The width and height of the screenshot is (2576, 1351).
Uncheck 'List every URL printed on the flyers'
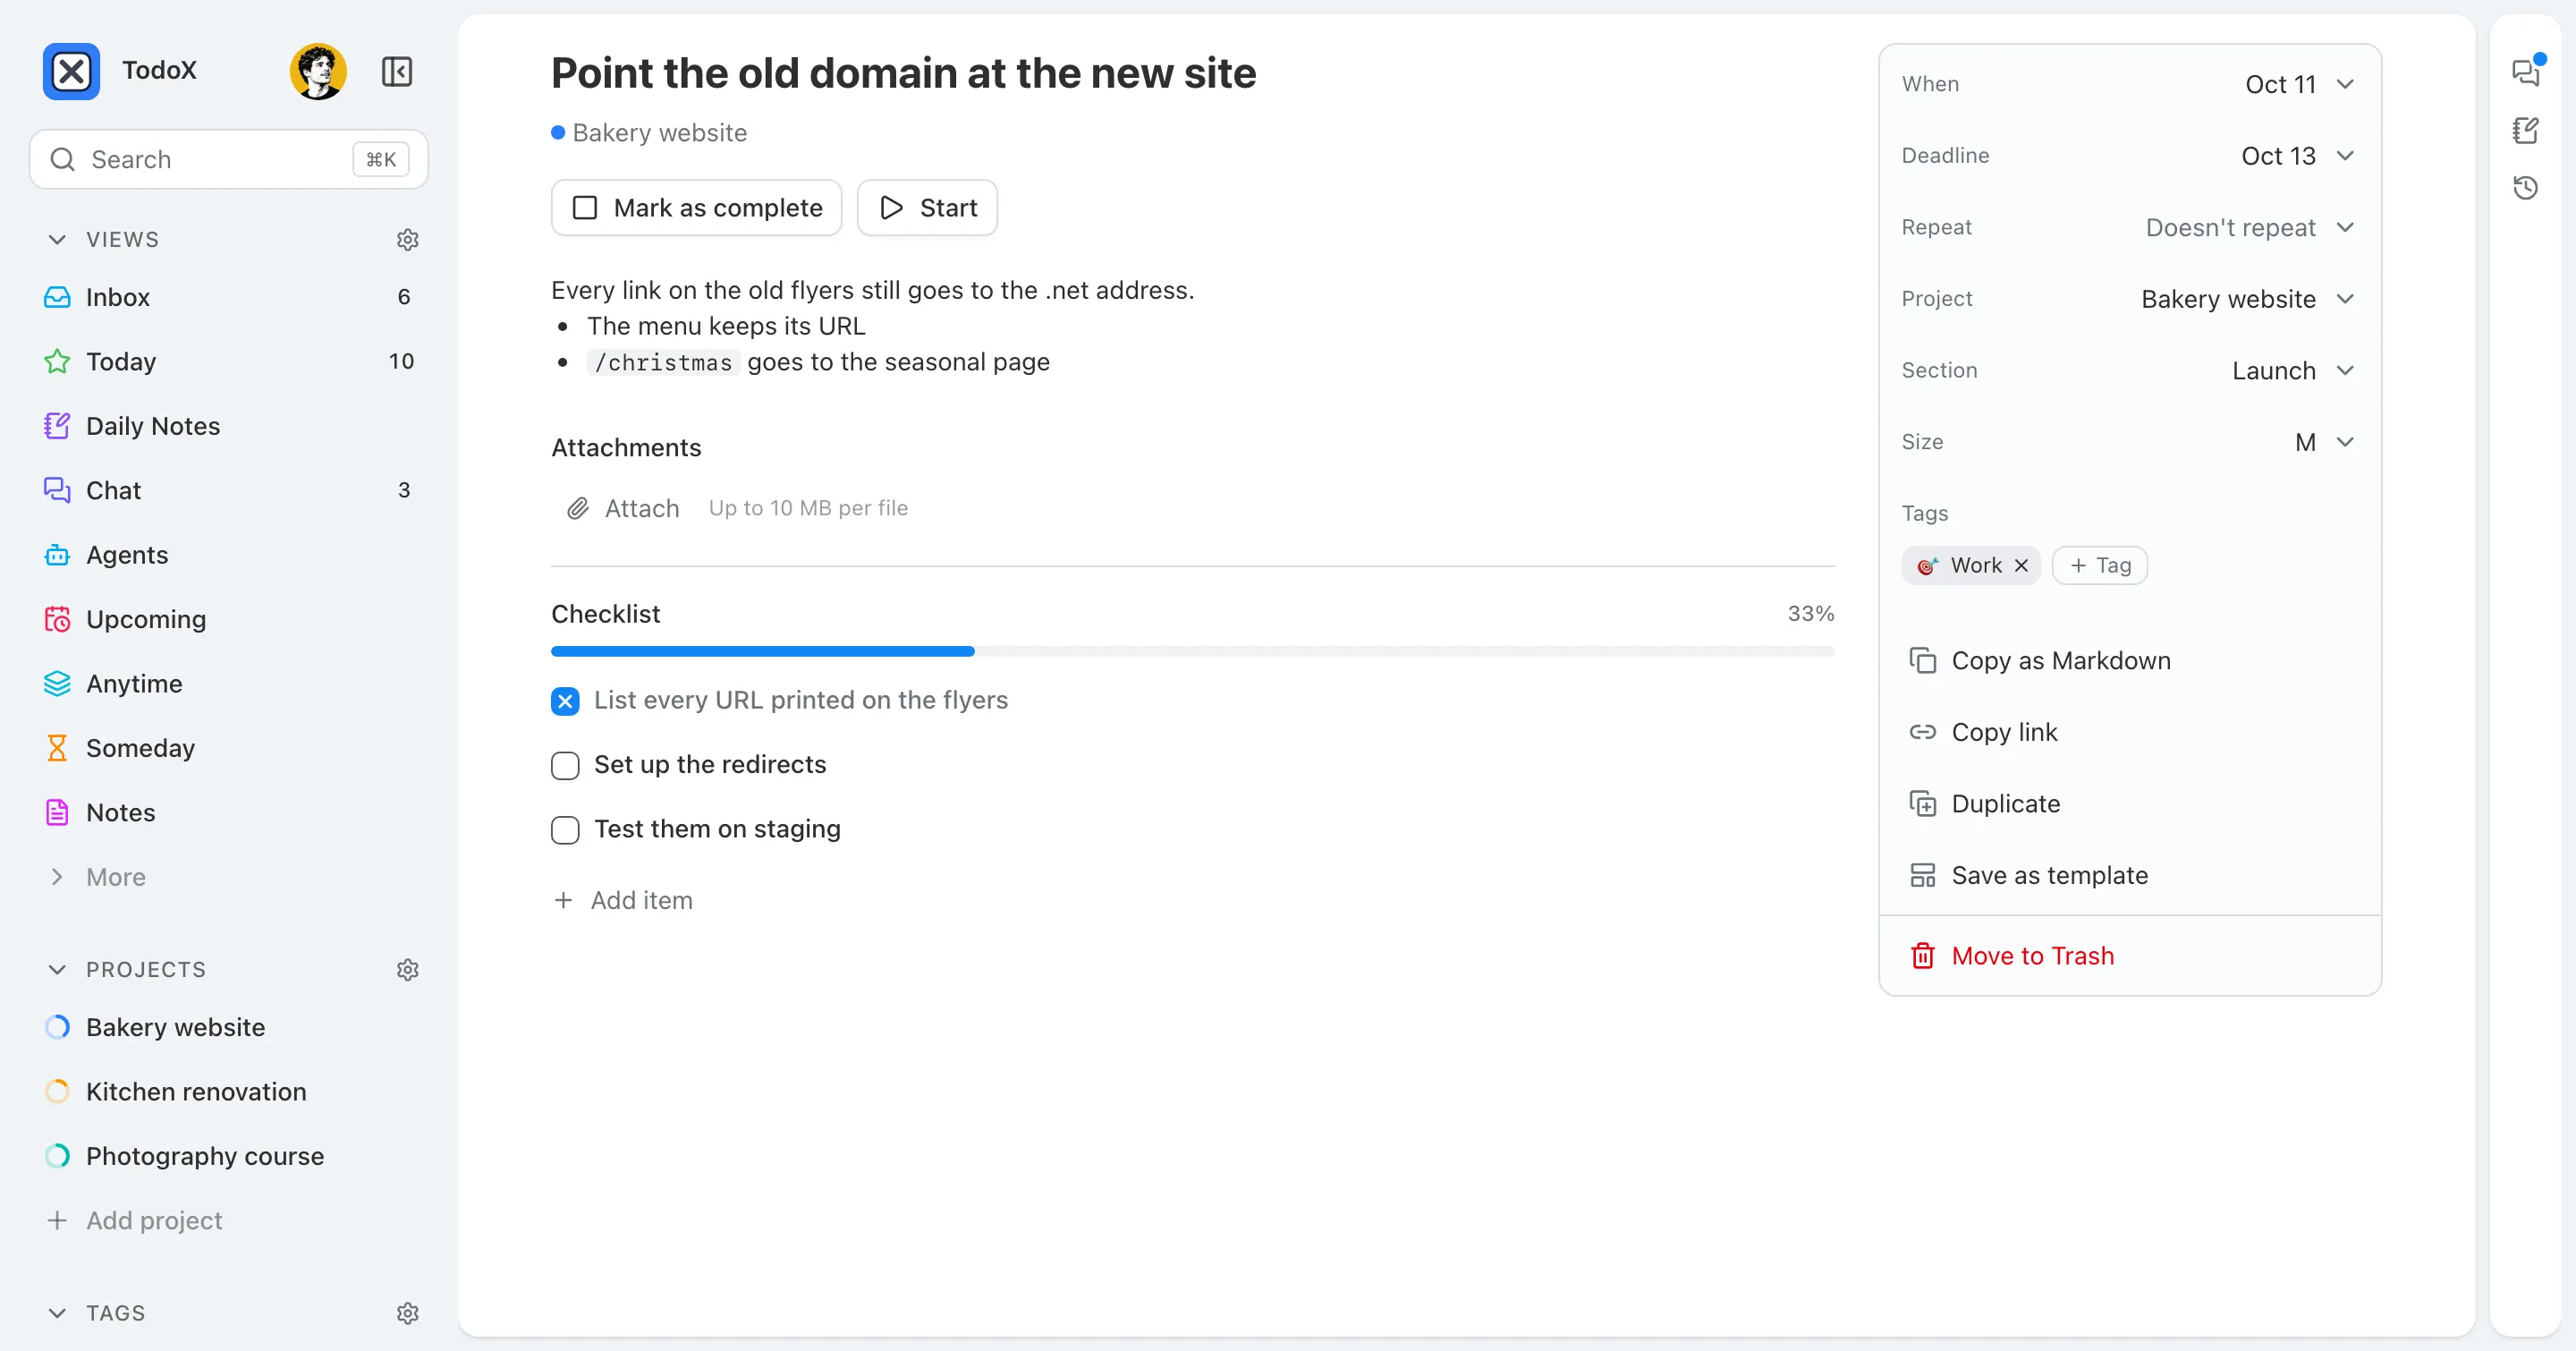pyautogui.click(x=565, y=701)
